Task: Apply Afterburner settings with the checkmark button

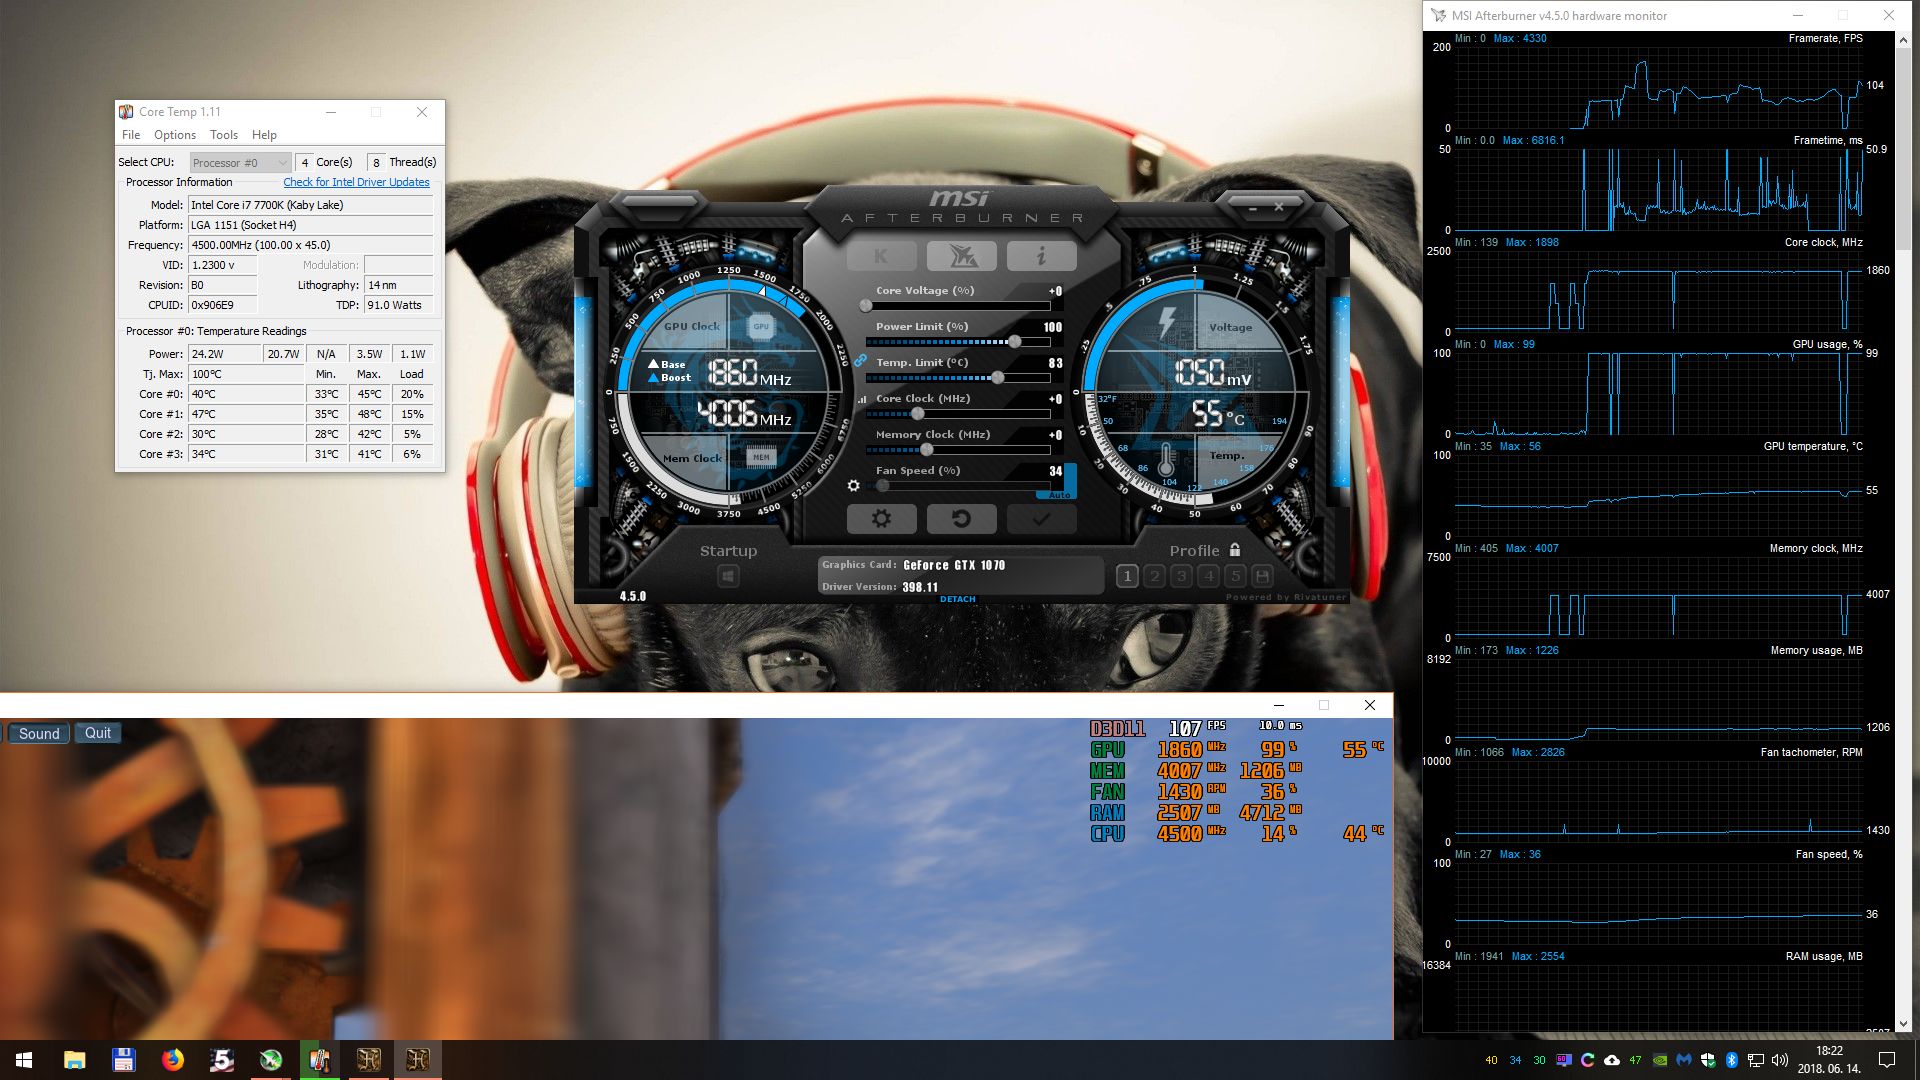Action: pos(1041,519)
